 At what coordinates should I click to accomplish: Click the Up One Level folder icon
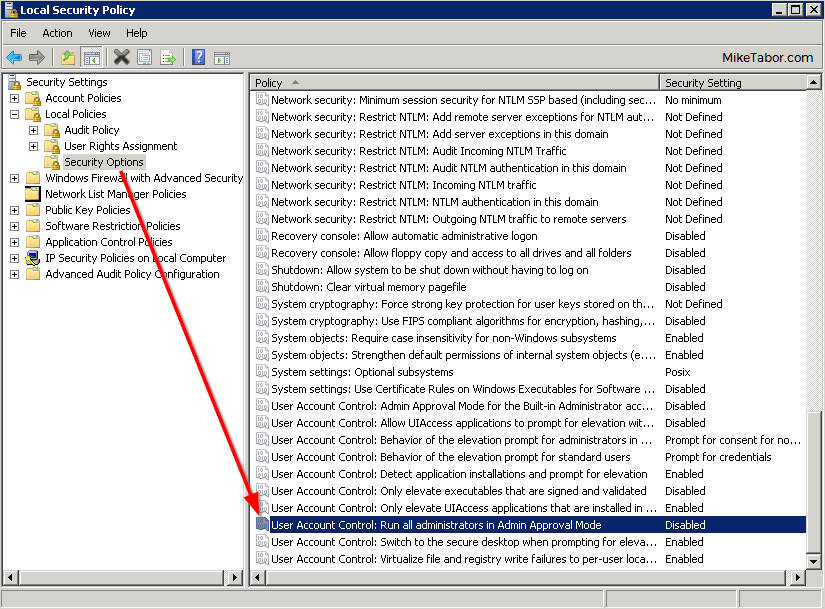pyautogui.click(x=68, y=57)
